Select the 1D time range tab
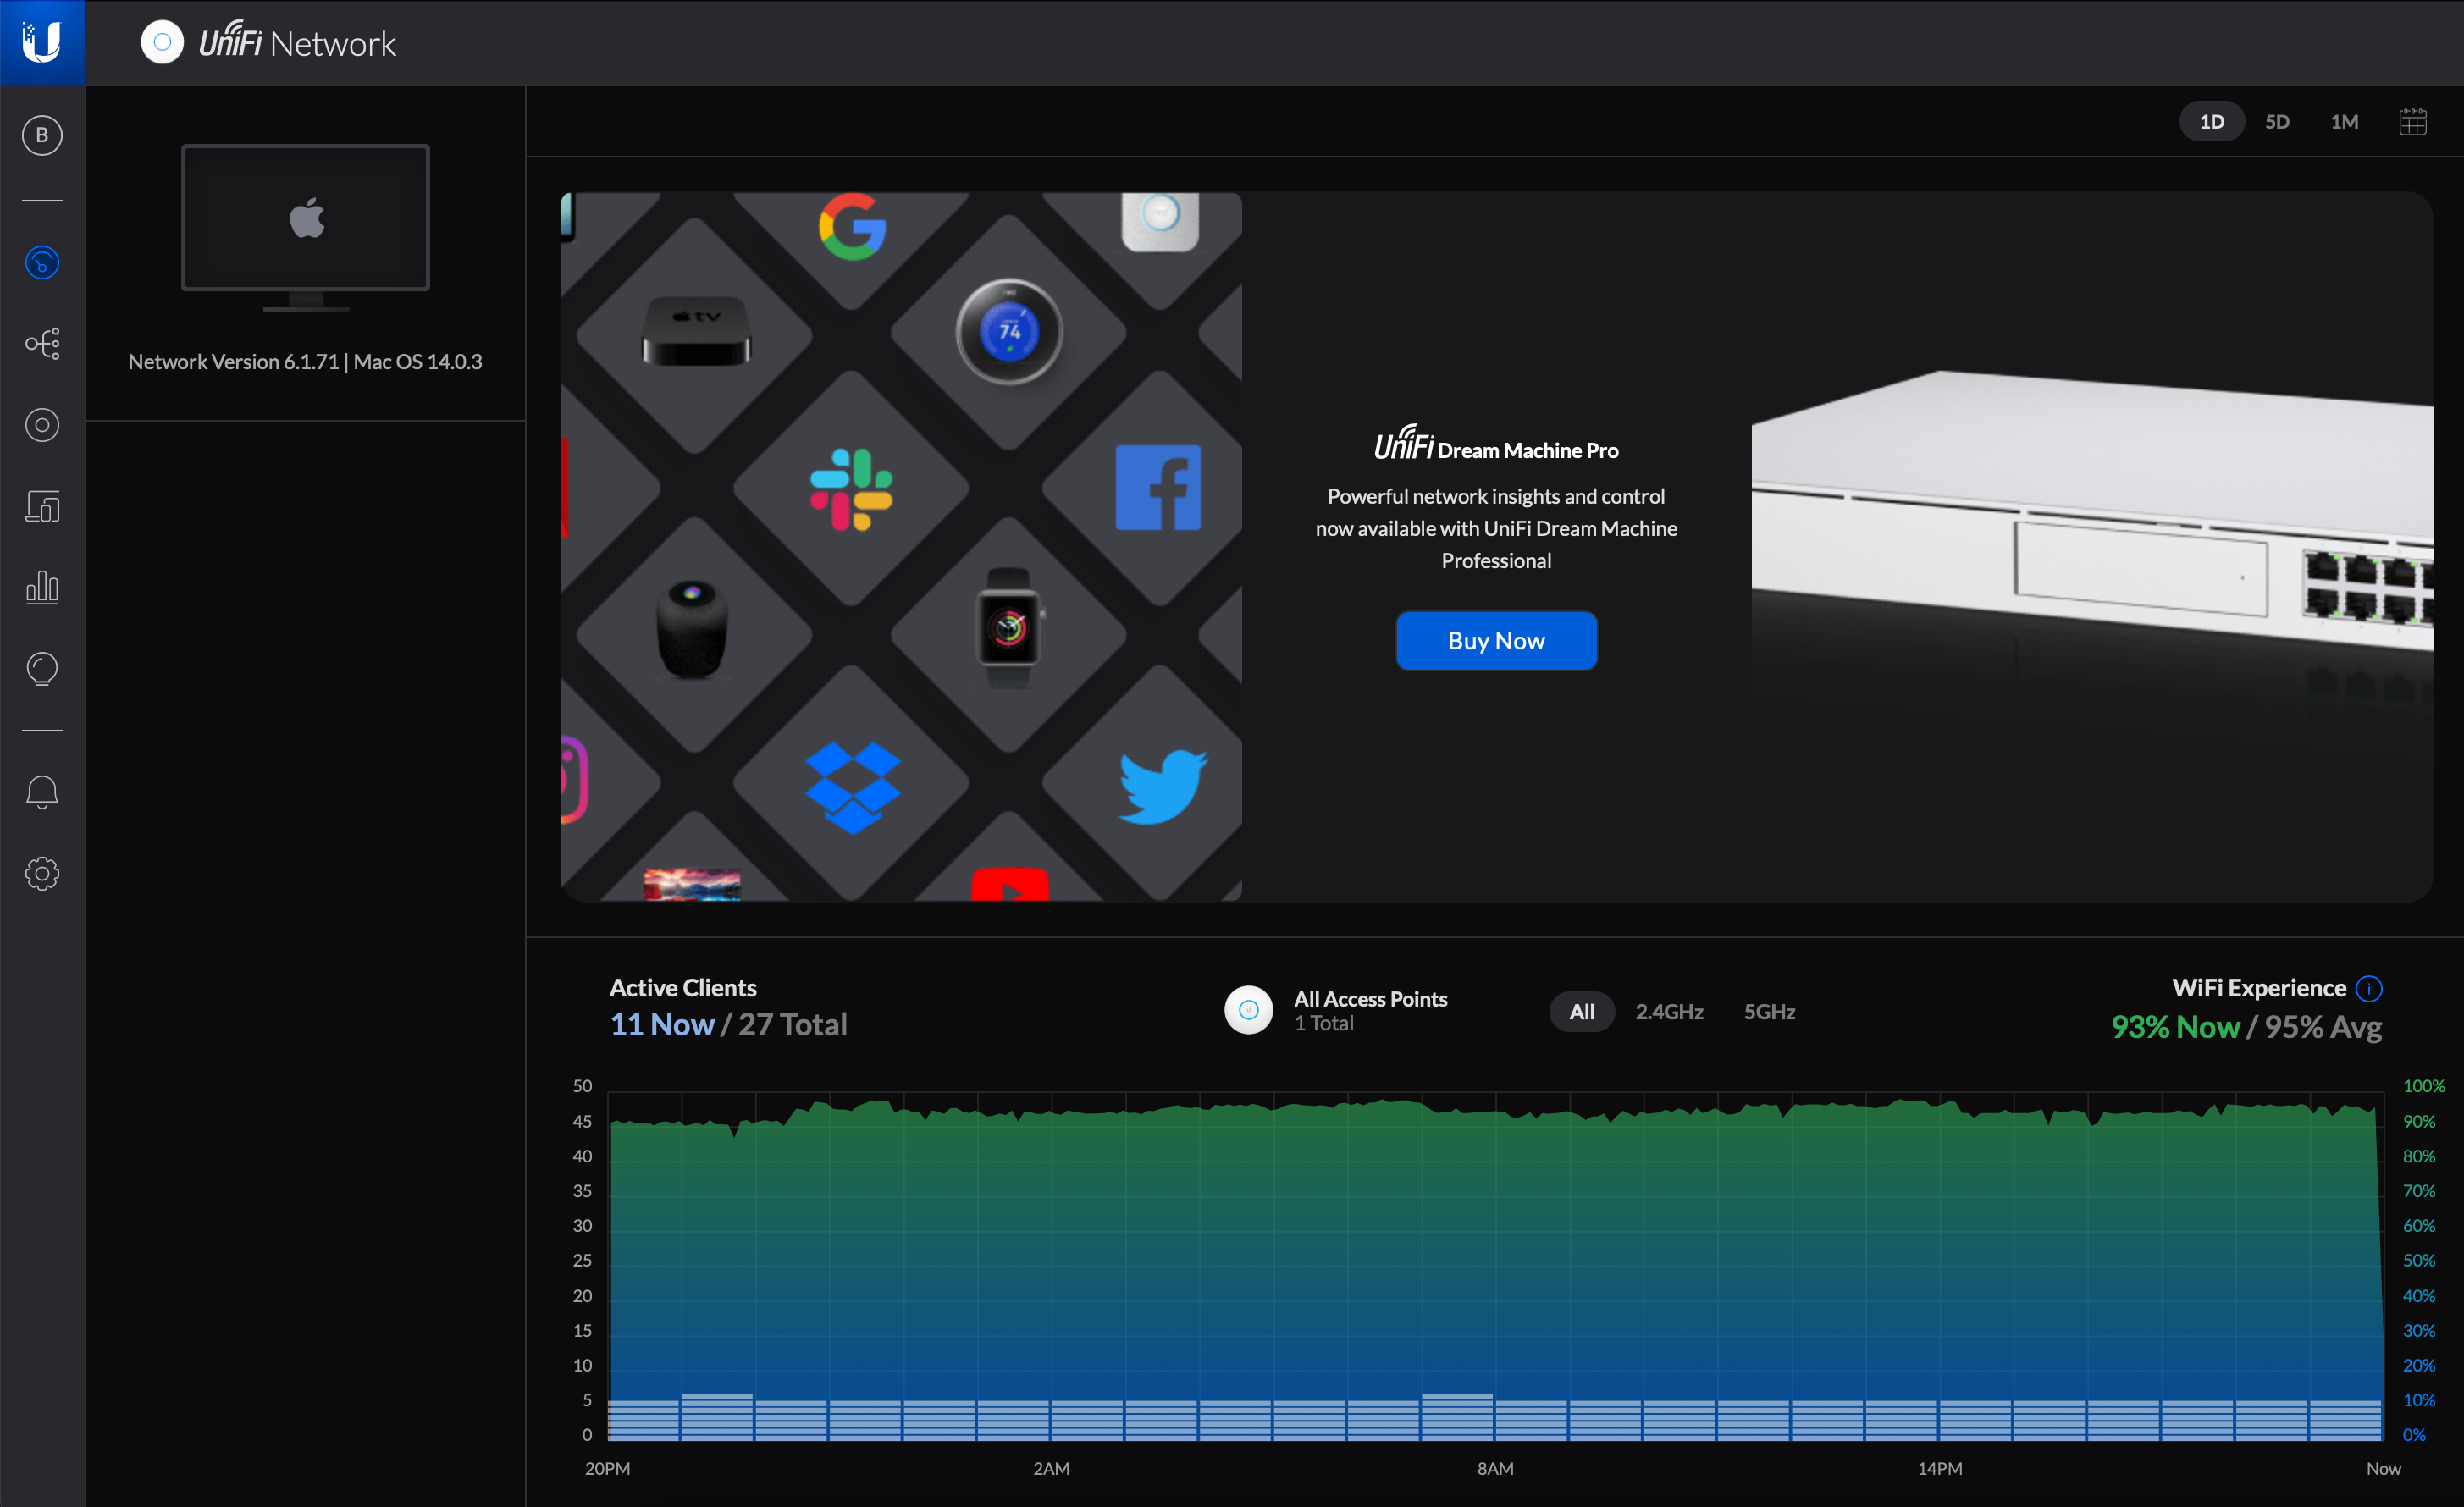2464x1507 pixels. tap(2211, 121)
